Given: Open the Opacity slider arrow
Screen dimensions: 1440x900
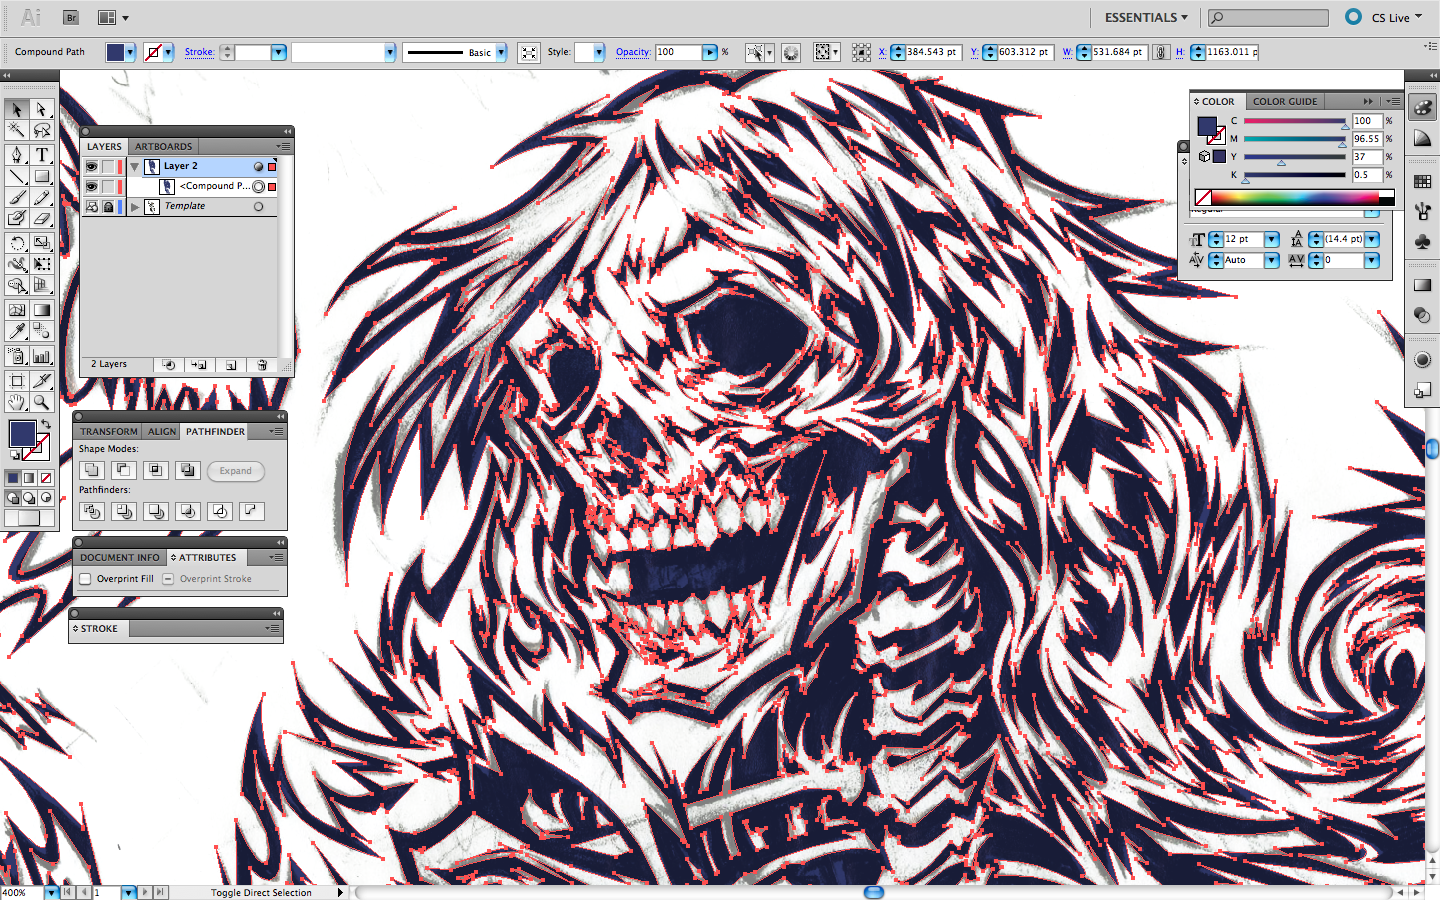Looking at the screenshot, I should (x=710, y=52).
